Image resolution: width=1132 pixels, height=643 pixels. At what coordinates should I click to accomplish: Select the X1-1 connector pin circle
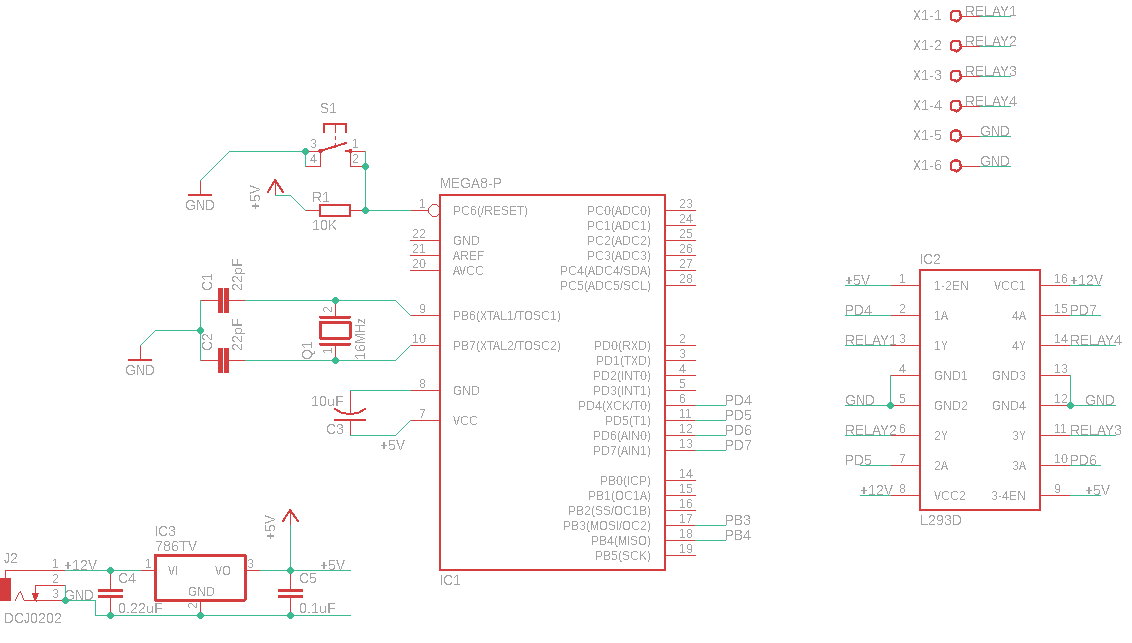click(955, 16)
